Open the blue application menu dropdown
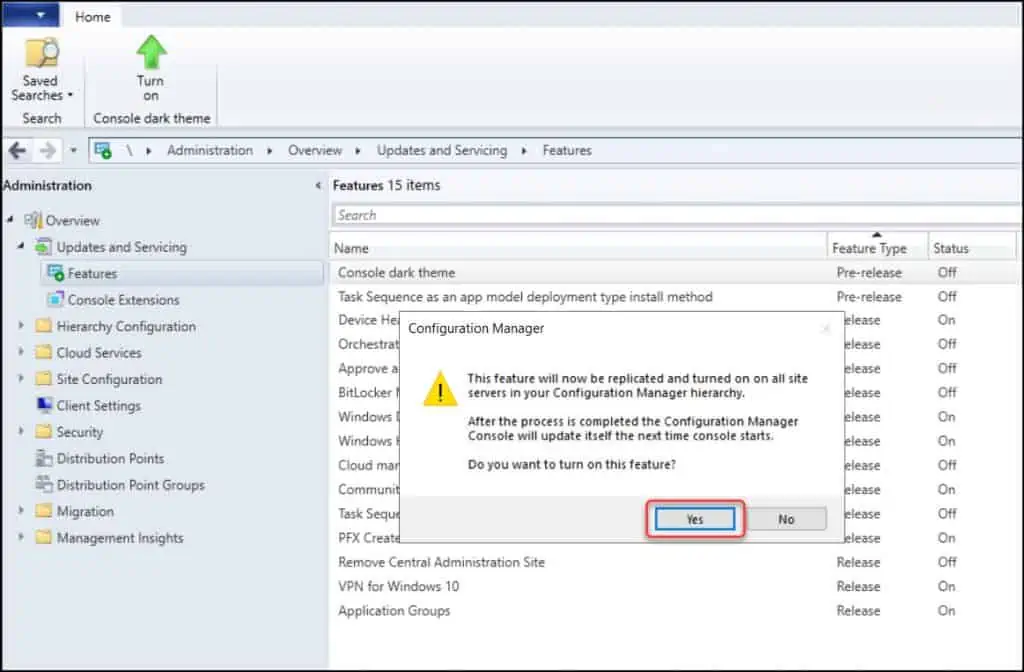 (x=31, y=14)
